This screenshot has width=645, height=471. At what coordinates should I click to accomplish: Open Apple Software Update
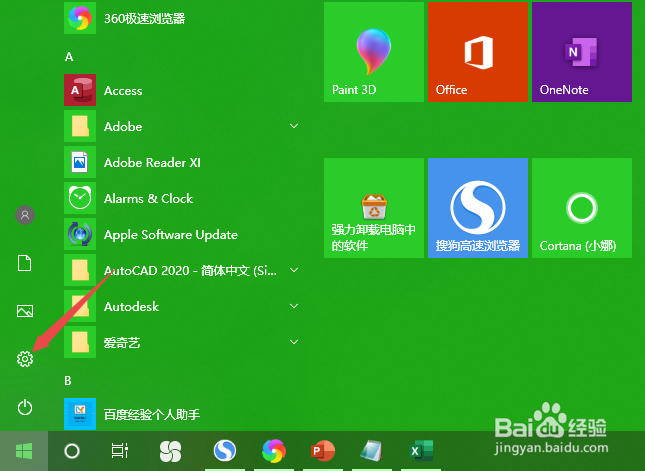[x=183, y=234]
